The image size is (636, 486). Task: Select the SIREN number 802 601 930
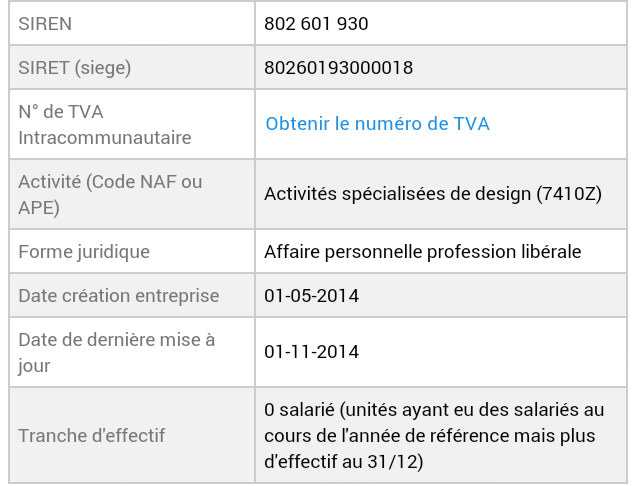[316, 24]
